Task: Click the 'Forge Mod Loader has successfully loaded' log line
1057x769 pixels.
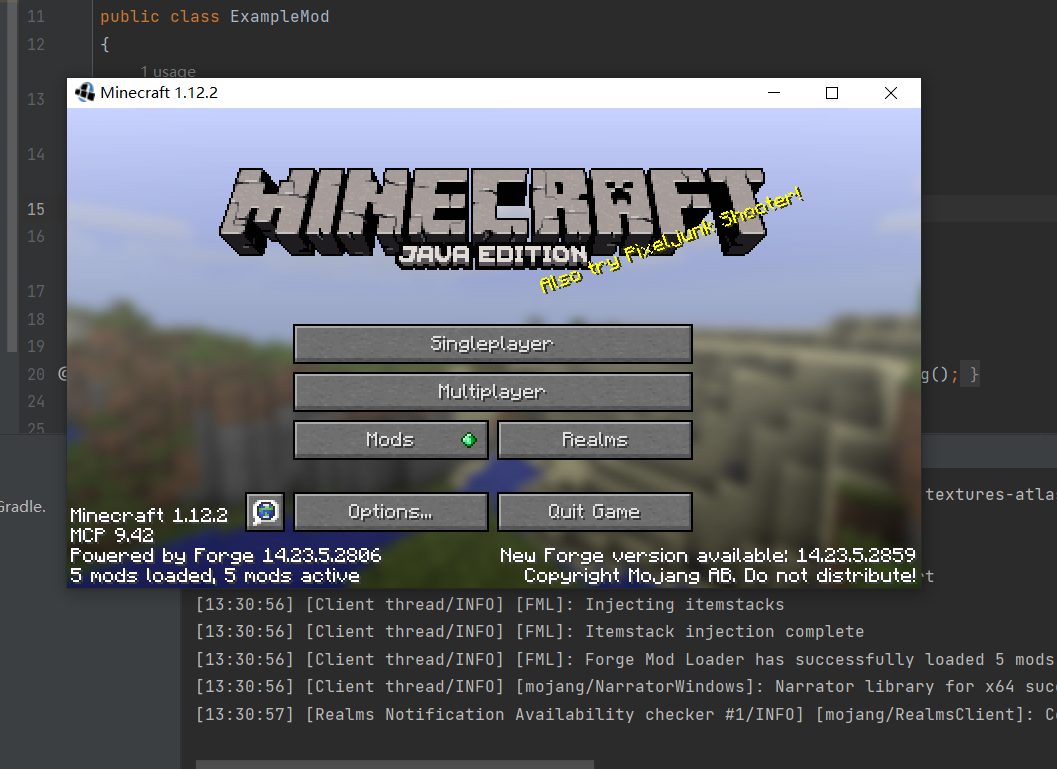Action: [x=626, y=659]
